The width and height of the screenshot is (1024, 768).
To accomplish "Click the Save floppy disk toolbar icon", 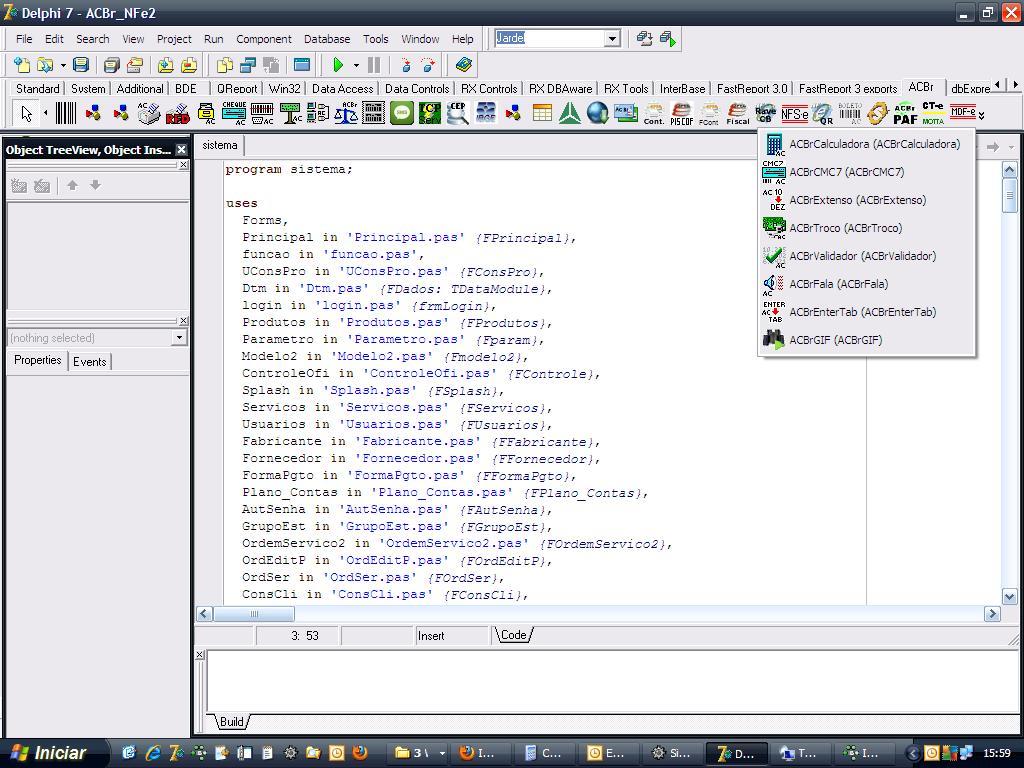I will pyautogui.click(x=80, y=65).
